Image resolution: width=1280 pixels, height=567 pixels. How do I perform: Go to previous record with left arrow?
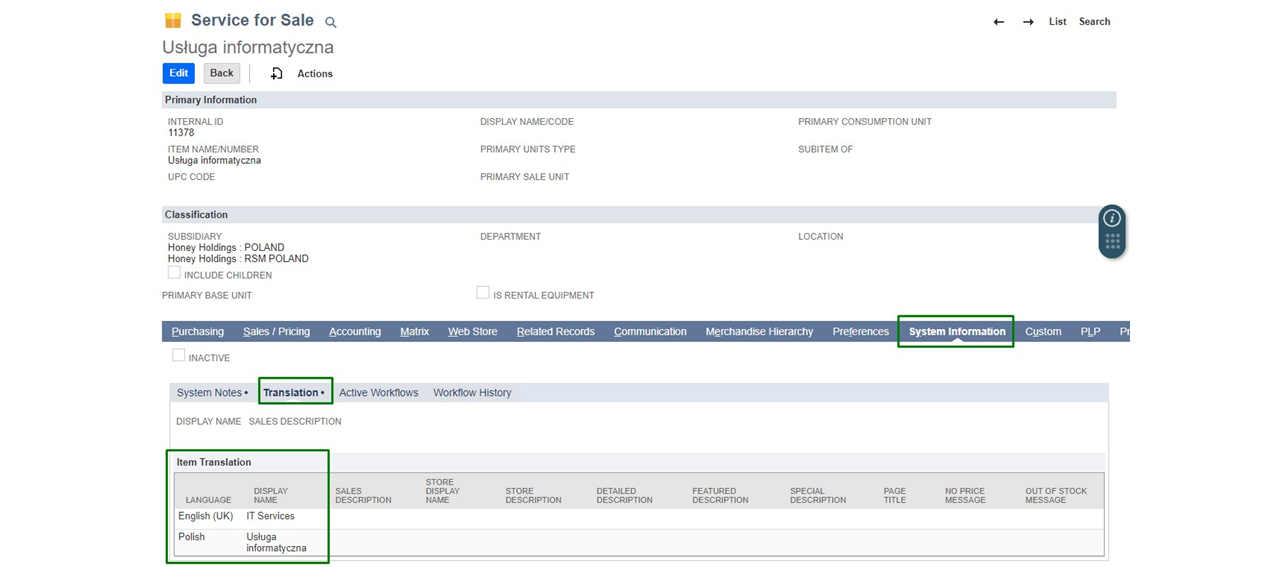pyautogui.click(x=998, y=22)
